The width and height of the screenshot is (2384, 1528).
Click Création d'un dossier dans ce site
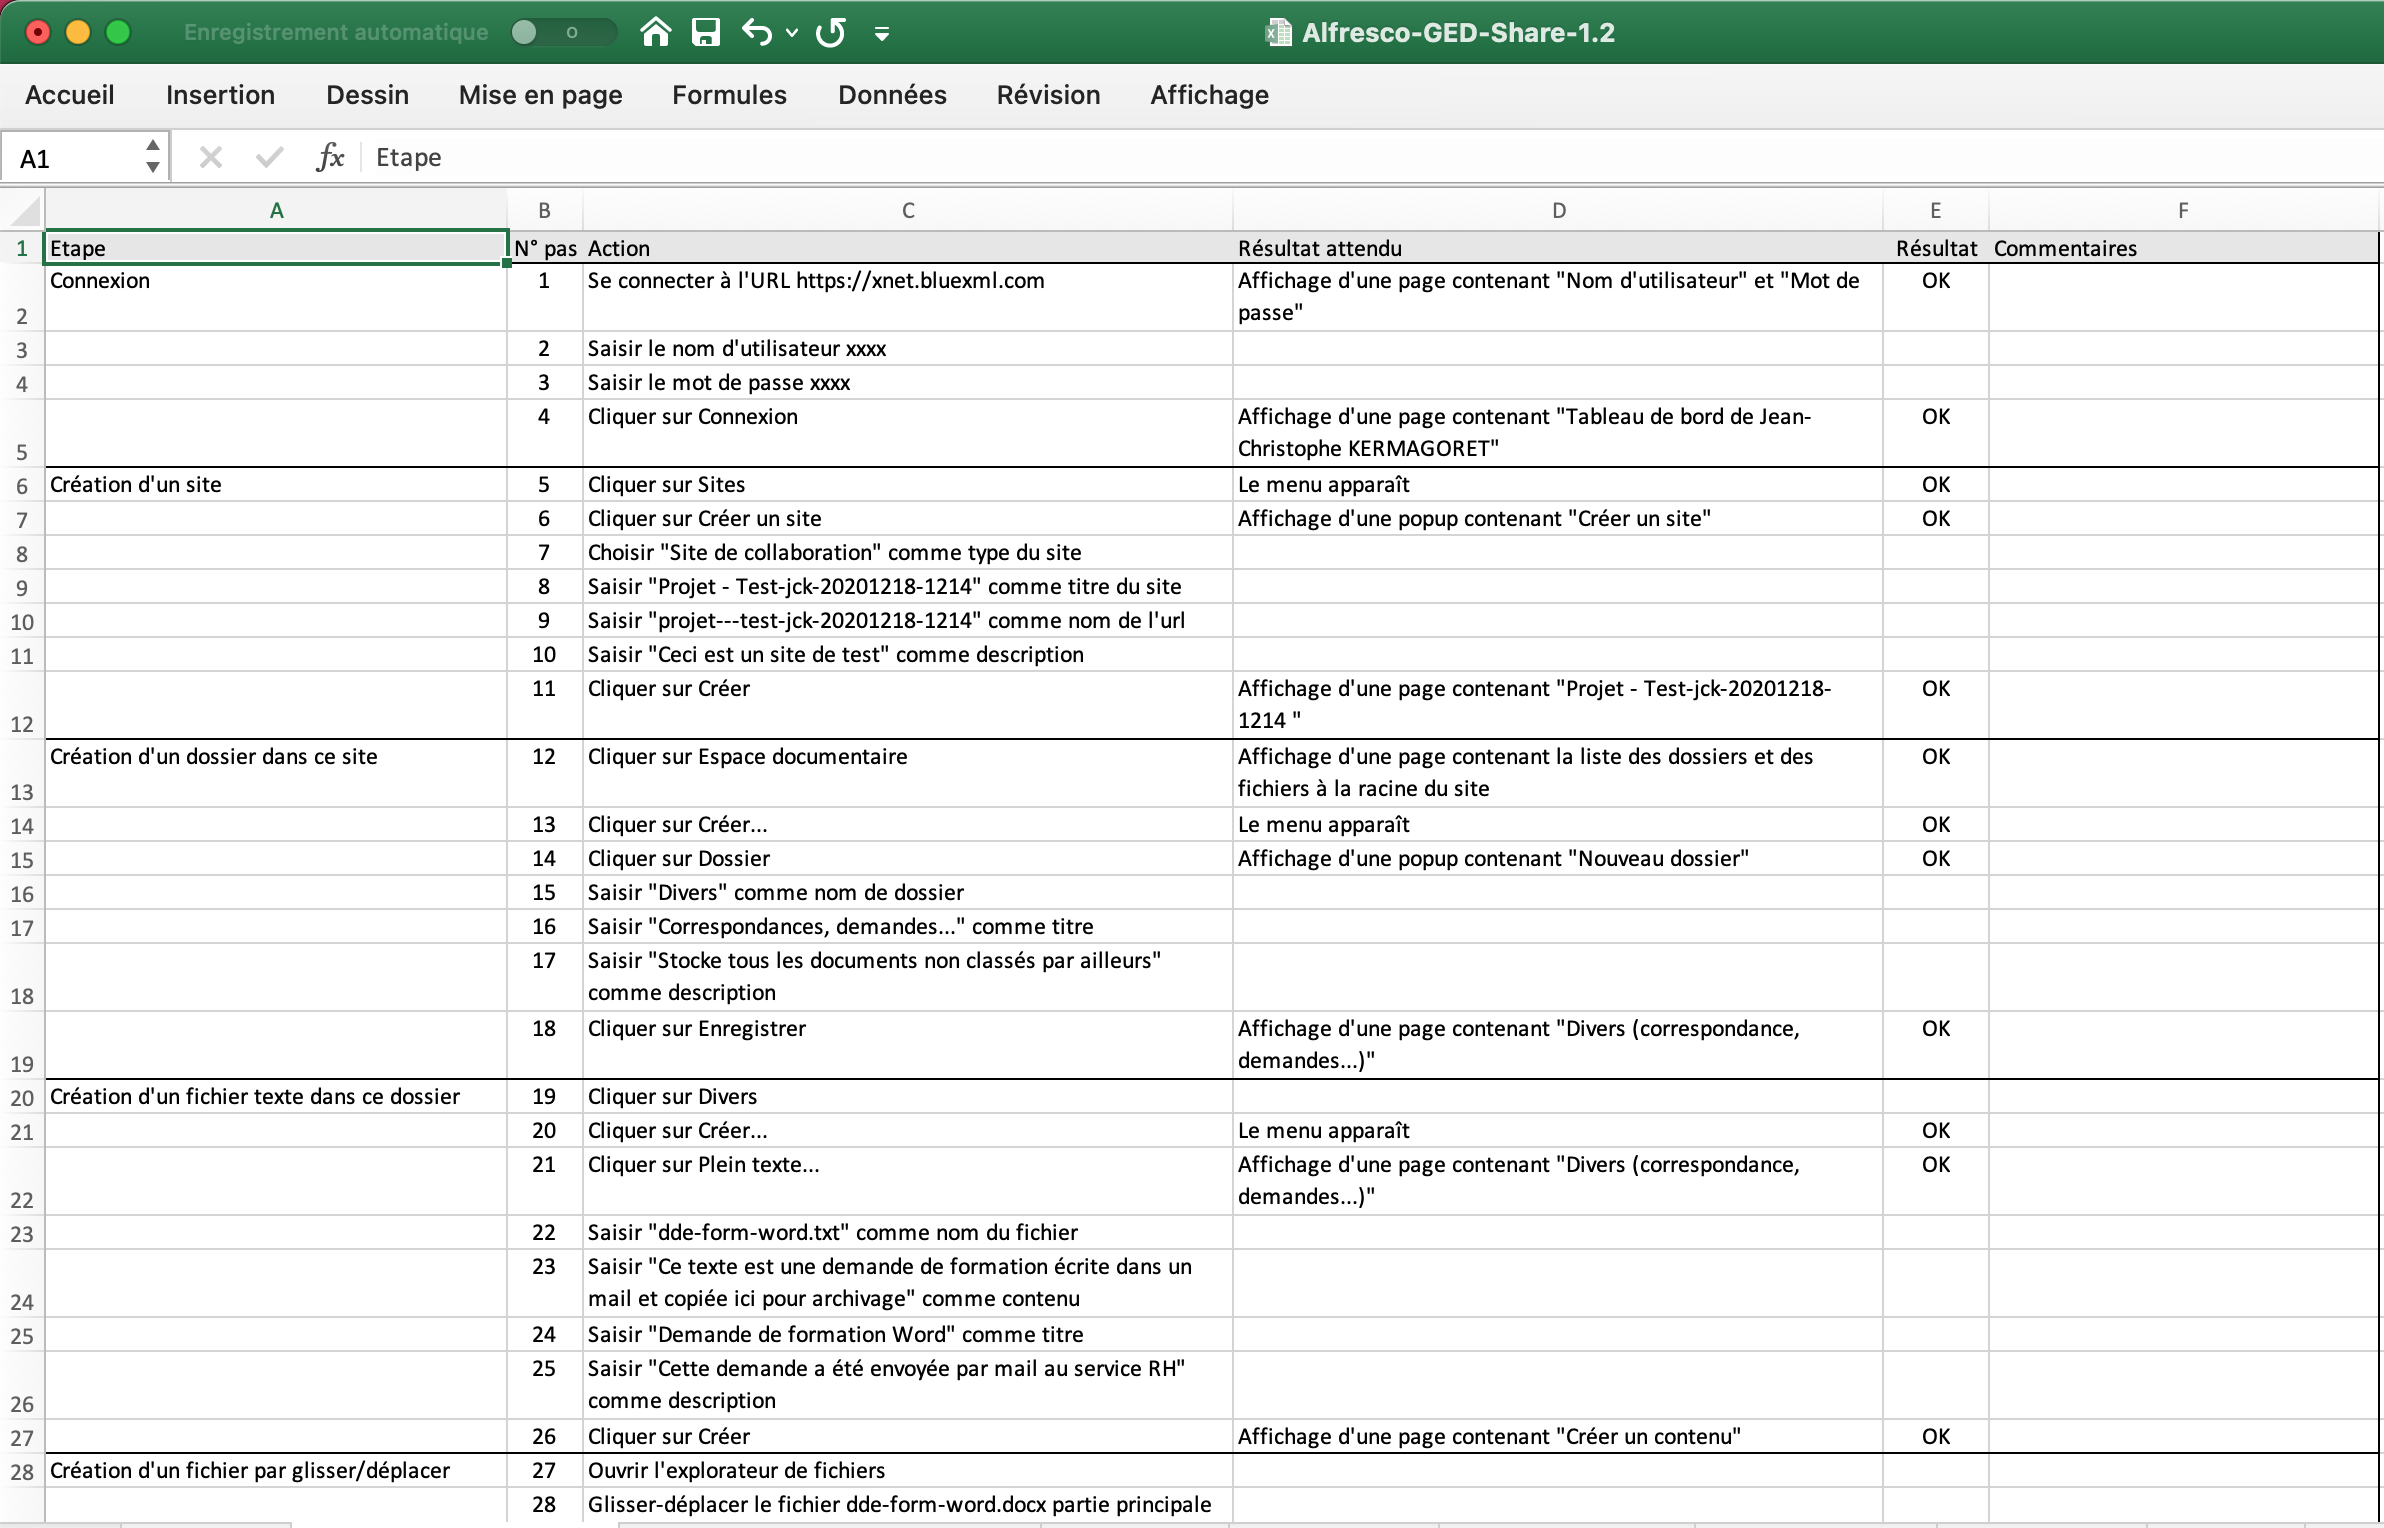[277, 774]
